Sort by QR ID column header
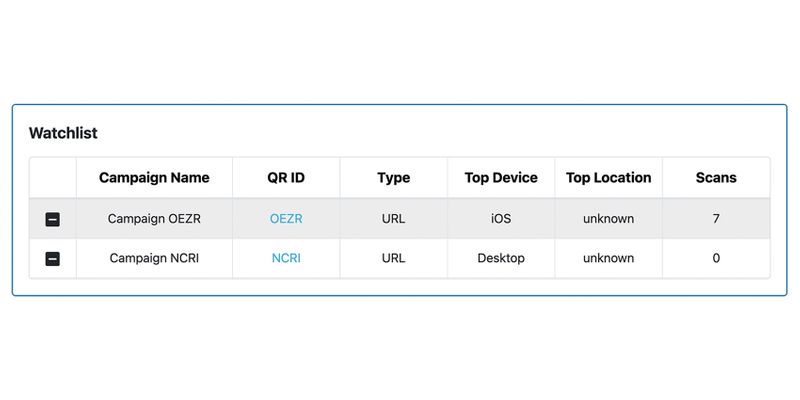 tap(286, 178)
